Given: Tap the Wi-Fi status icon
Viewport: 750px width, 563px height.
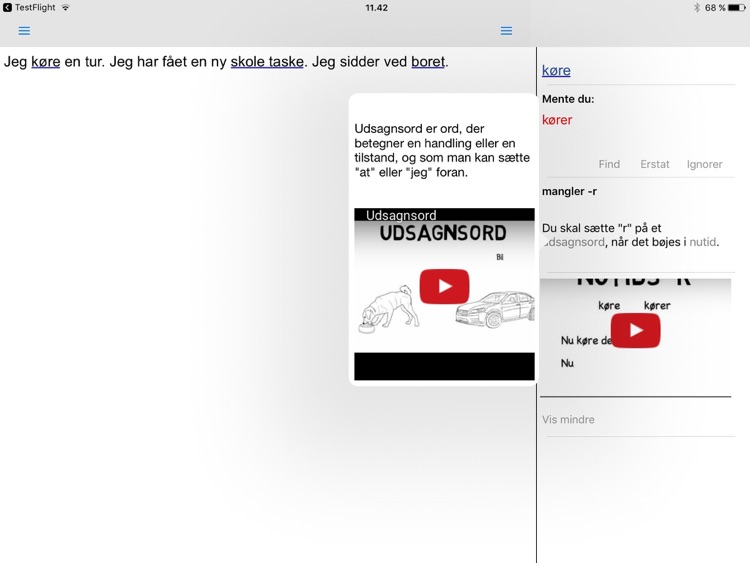Looking at the screenshot, I should pos(66,8).
